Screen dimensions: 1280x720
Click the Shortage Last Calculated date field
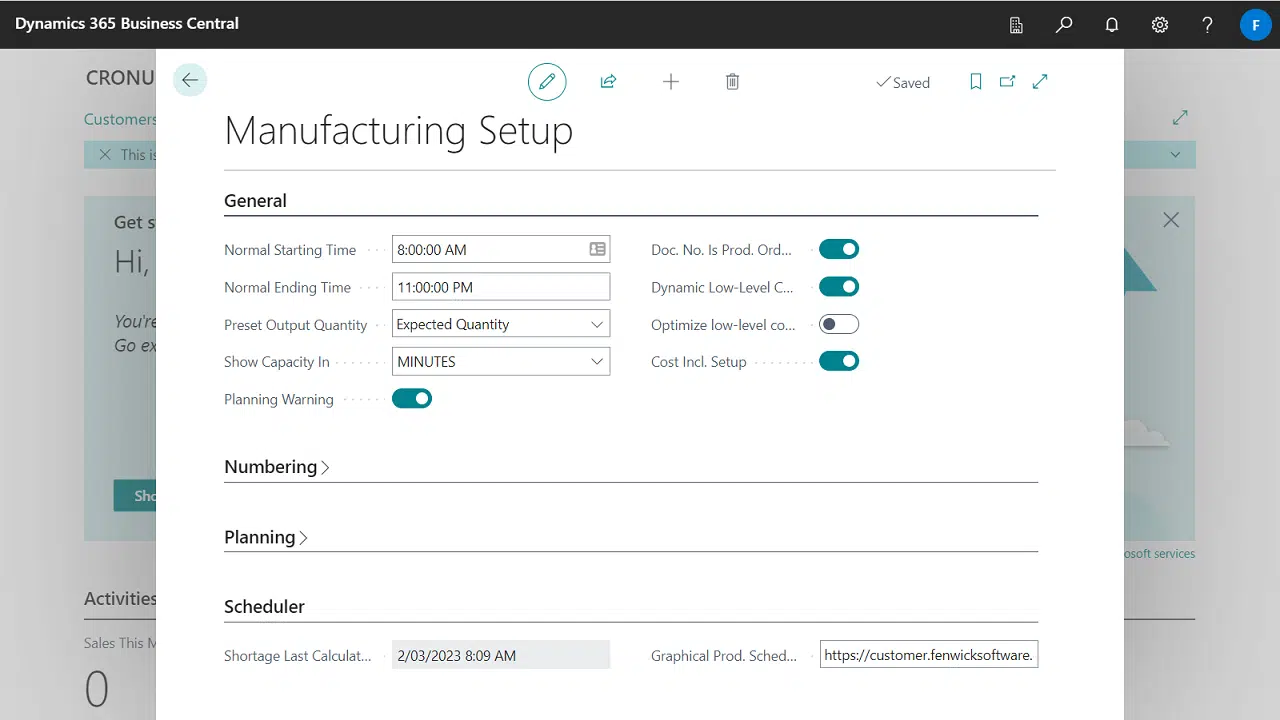point(500,655)
